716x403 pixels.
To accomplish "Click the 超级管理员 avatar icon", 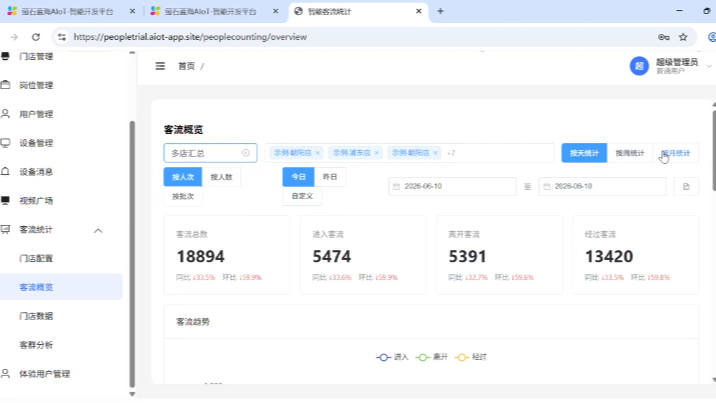I will (639, 66).
